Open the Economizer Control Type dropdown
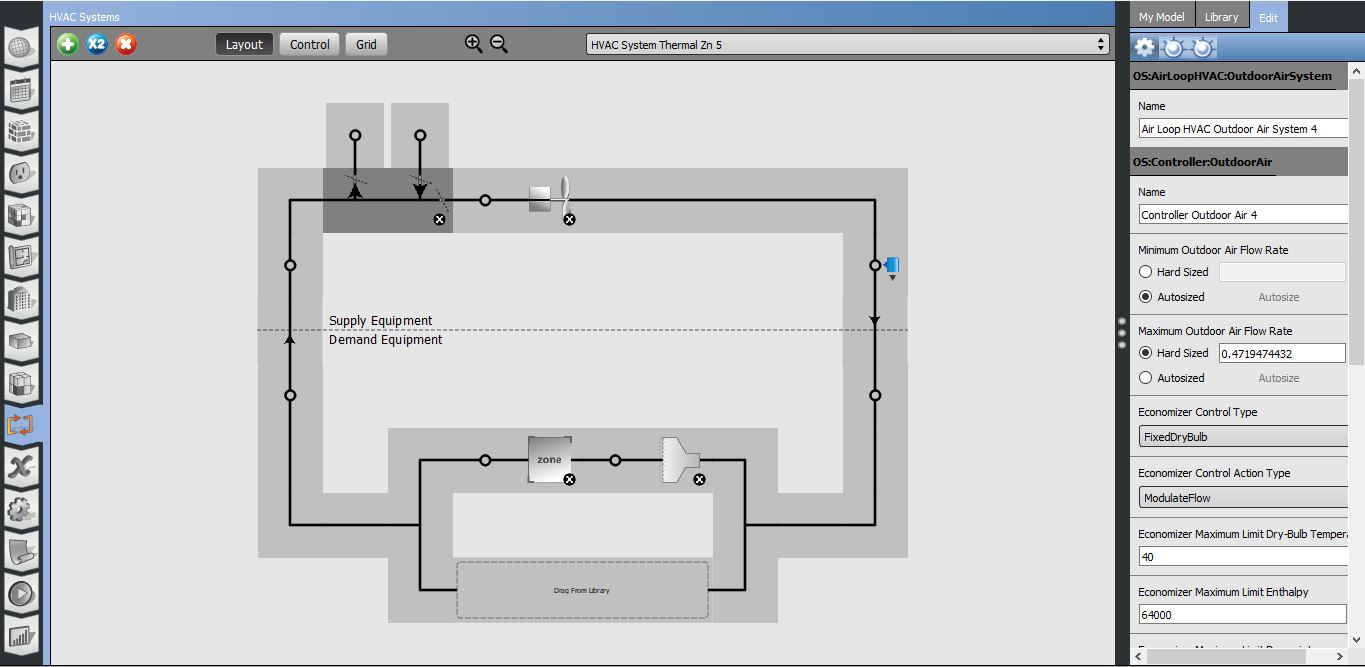The width and height of the screenshot is (1365, 667). 1243,437
